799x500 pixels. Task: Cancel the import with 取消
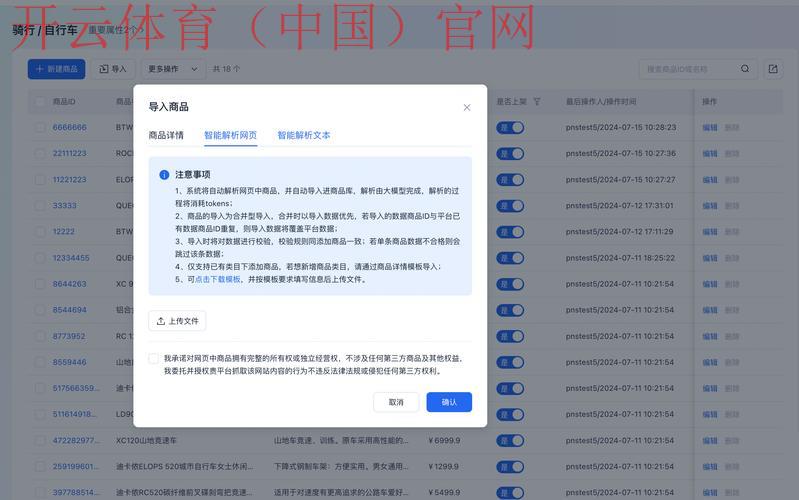point(396,402)
